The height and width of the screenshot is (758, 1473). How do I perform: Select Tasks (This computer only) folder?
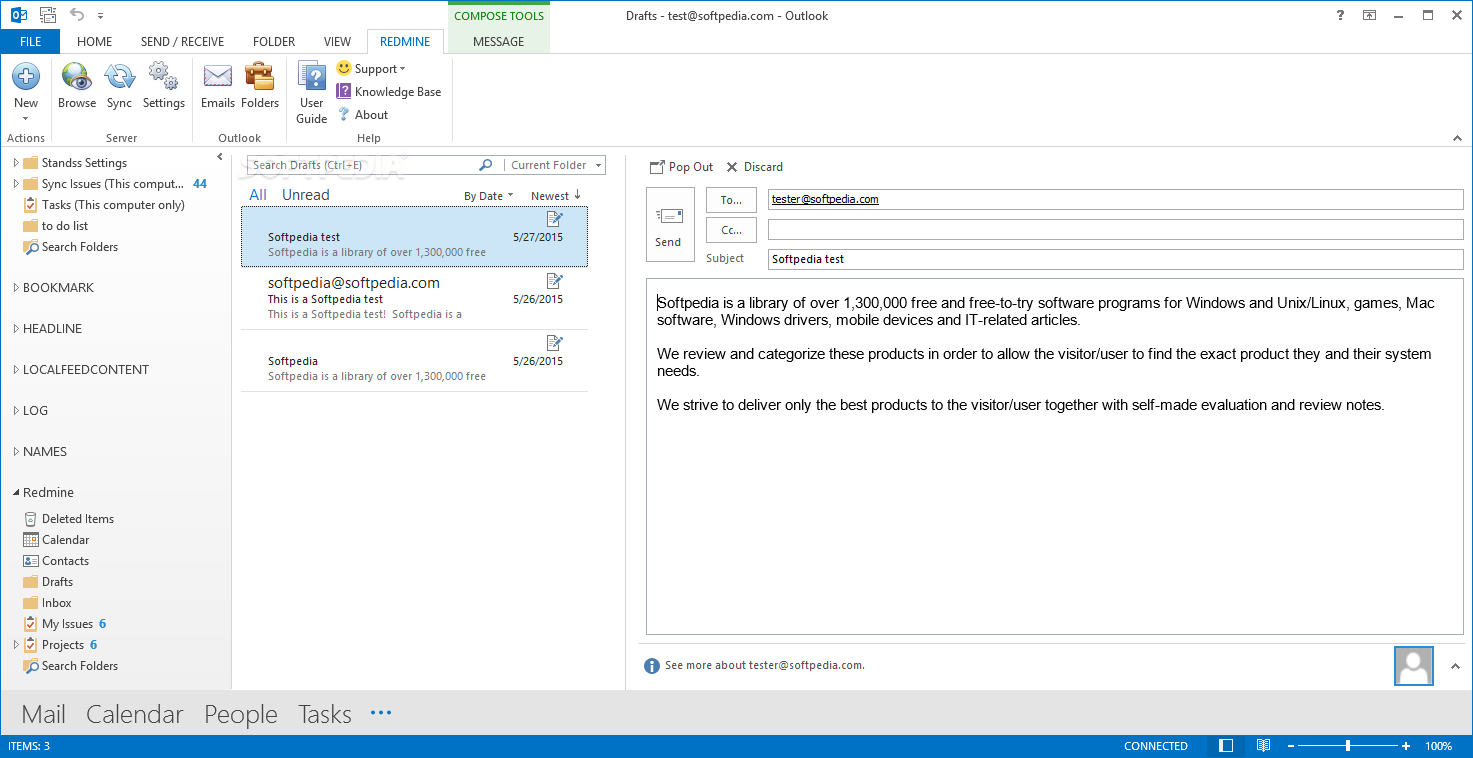point(104,205)
